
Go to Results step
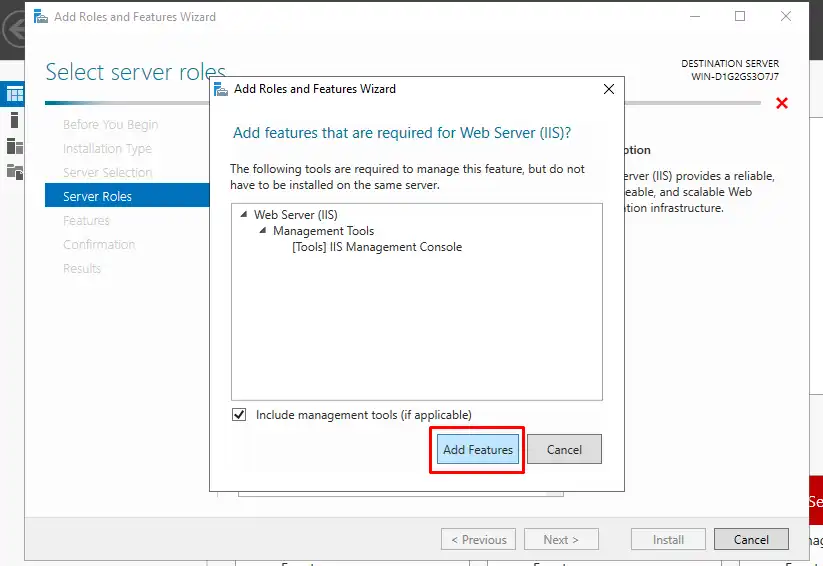tap(82, 268)
